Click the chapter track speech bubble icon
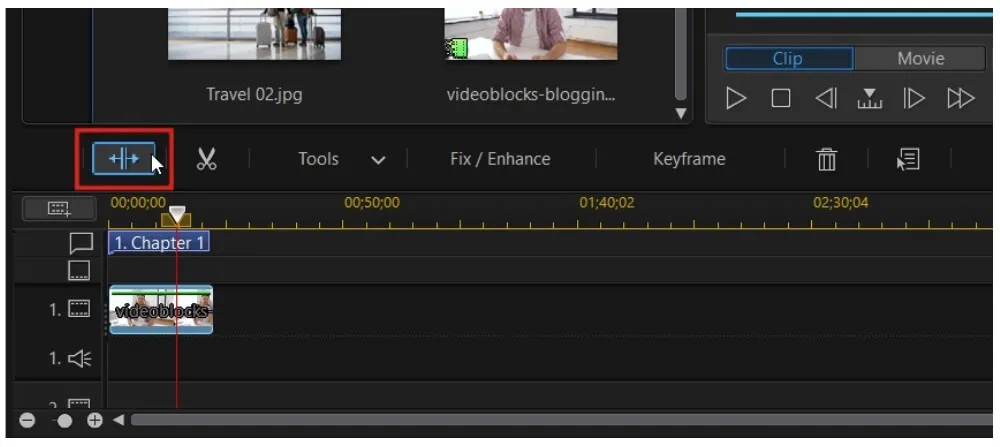The image size is (1000, 447). tap(80, 243)
